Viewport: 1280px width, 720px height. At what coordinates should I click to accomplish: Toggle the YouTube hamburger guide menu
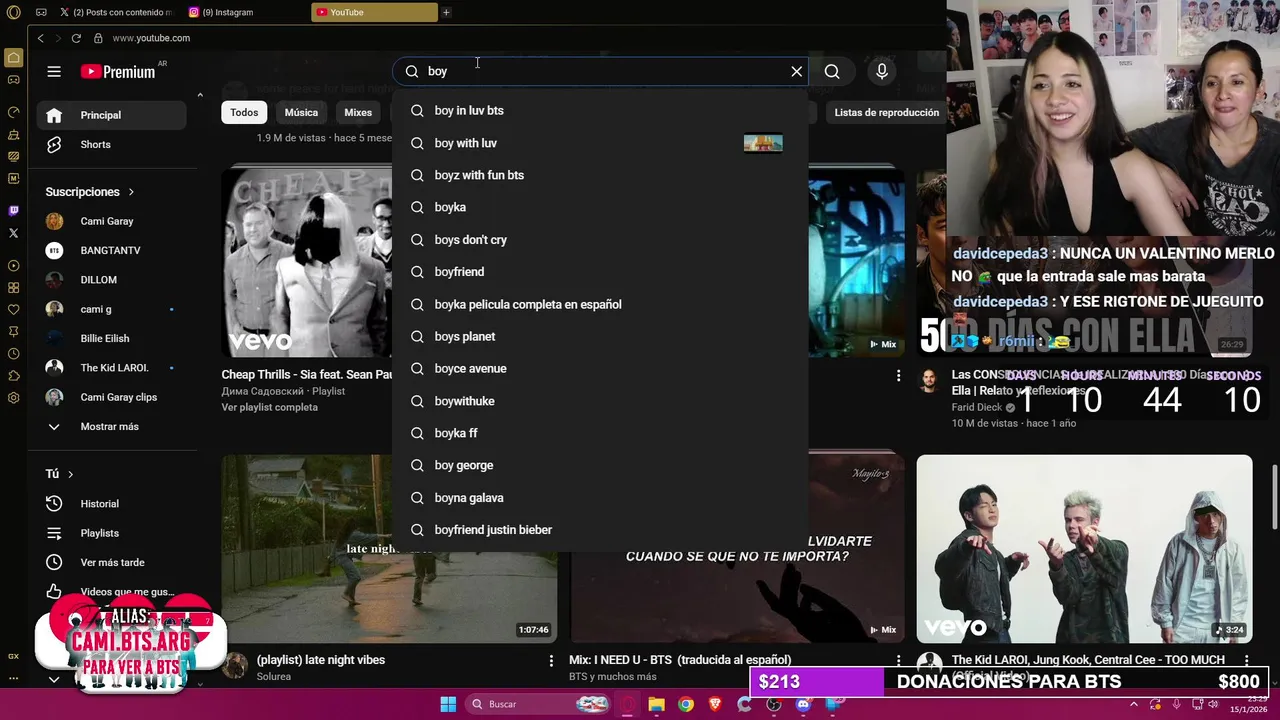[54, 71]
